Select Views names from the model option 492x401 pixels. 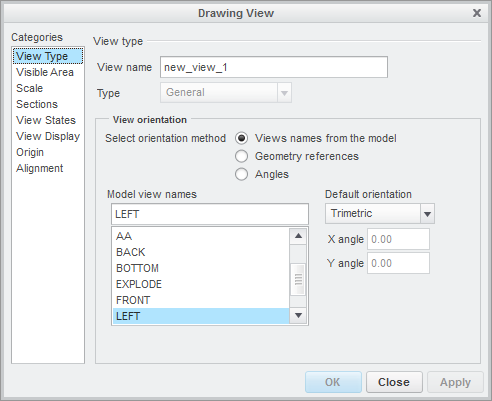pyautogui.click(x=241, y=138)
